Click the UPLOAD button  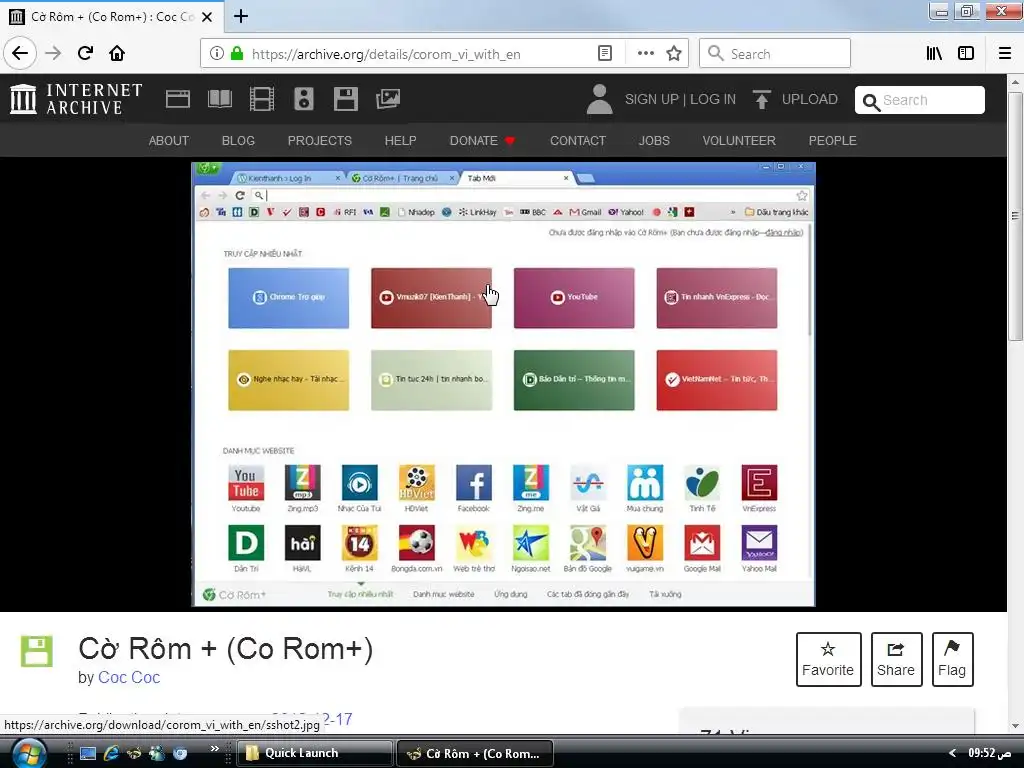(x=795, y=99)
